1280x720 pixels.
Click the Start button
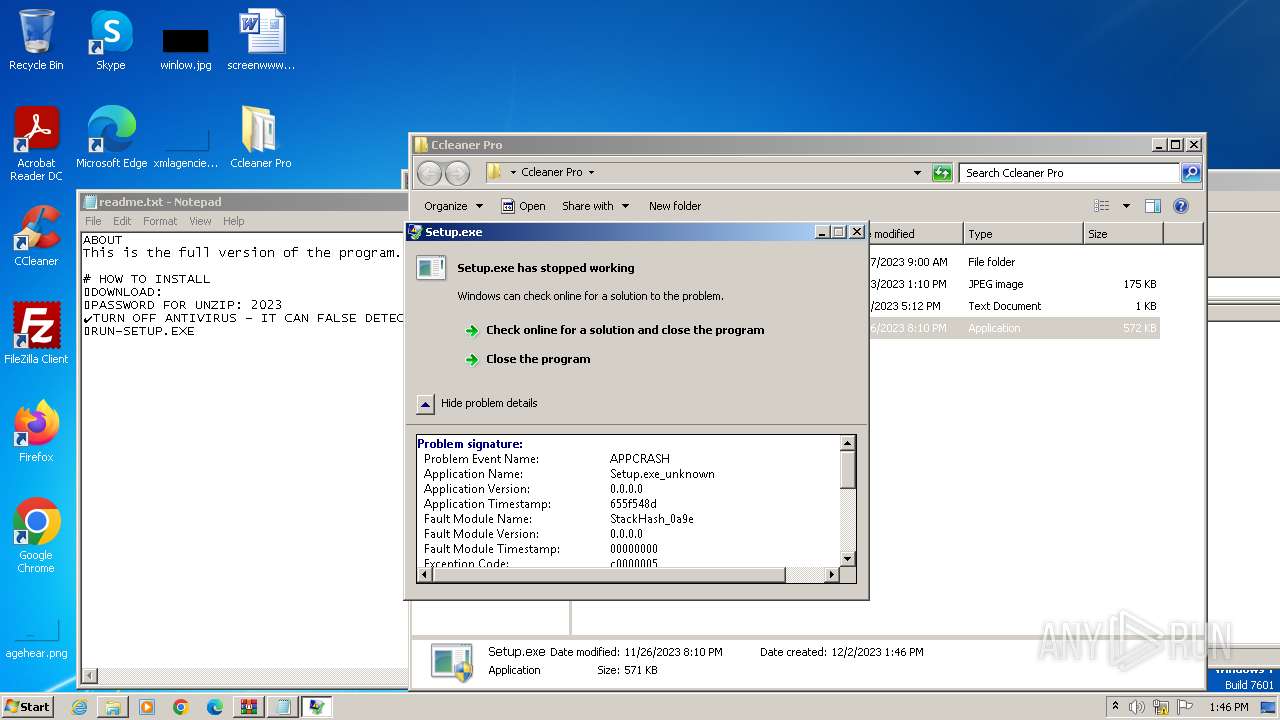(x=28, y=707)
